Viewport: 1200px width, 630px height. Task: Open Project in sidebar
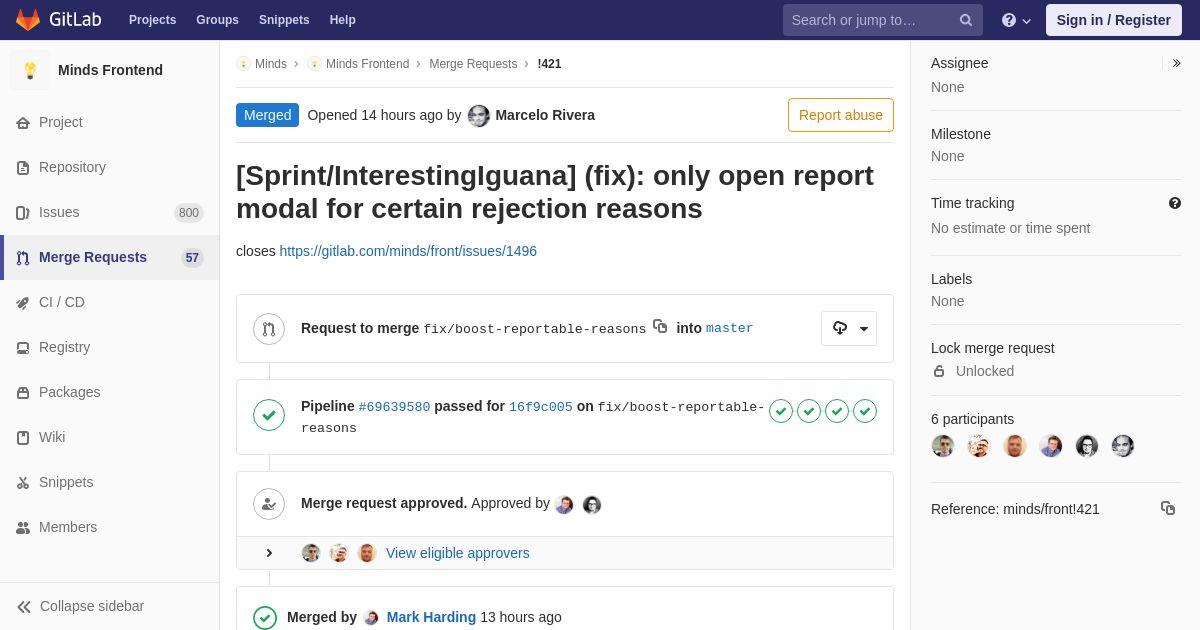[110, 122]
